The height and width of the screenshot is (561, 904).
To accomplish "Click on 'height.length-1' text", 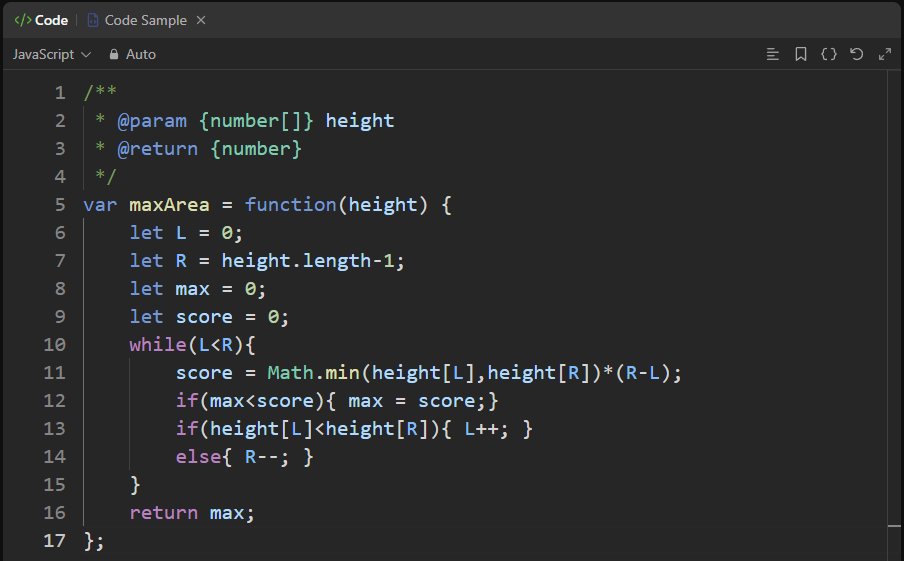I will click(308, 261).
